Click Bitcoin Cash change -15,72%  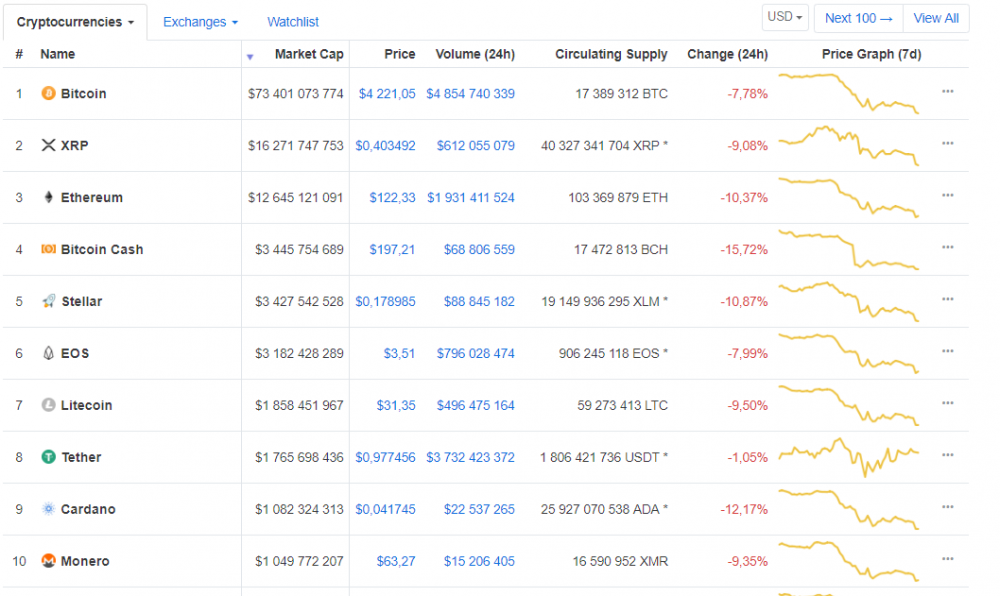pos(744,249)
